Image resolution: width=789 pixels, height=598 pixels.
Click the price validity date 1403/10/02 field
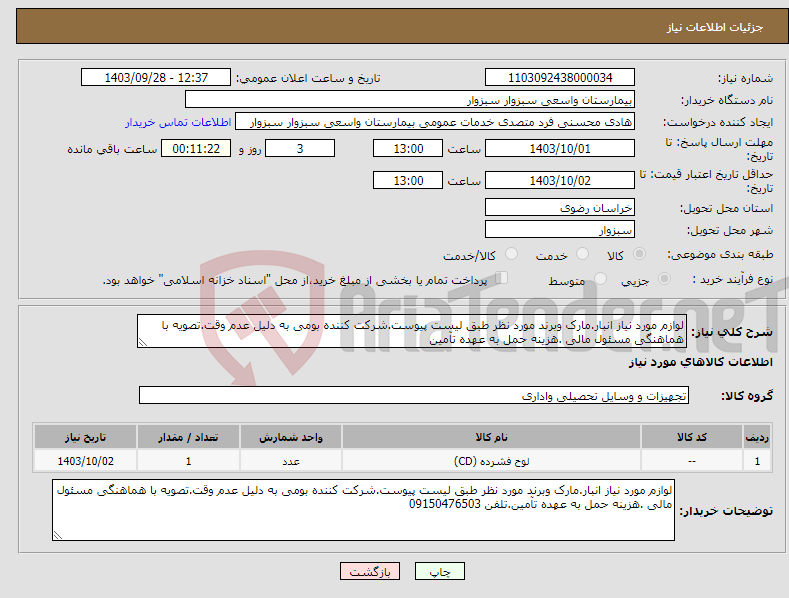(x=560, y=180)
